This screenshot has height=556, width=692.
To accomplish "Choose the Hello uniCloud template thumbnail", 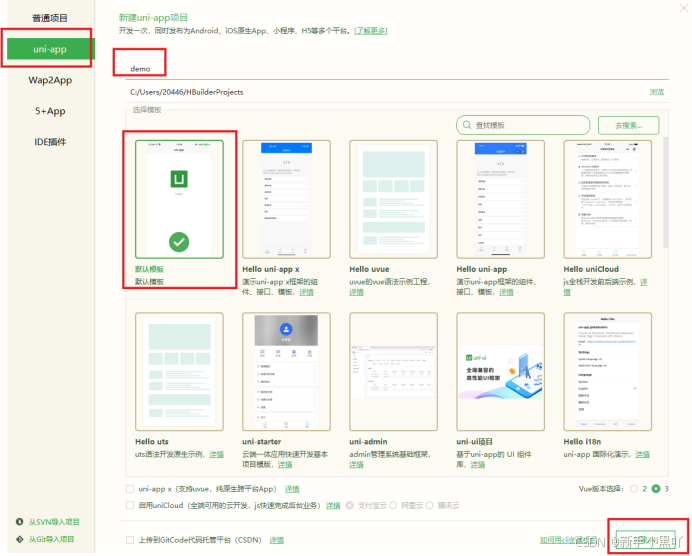I will pos(607,199).
